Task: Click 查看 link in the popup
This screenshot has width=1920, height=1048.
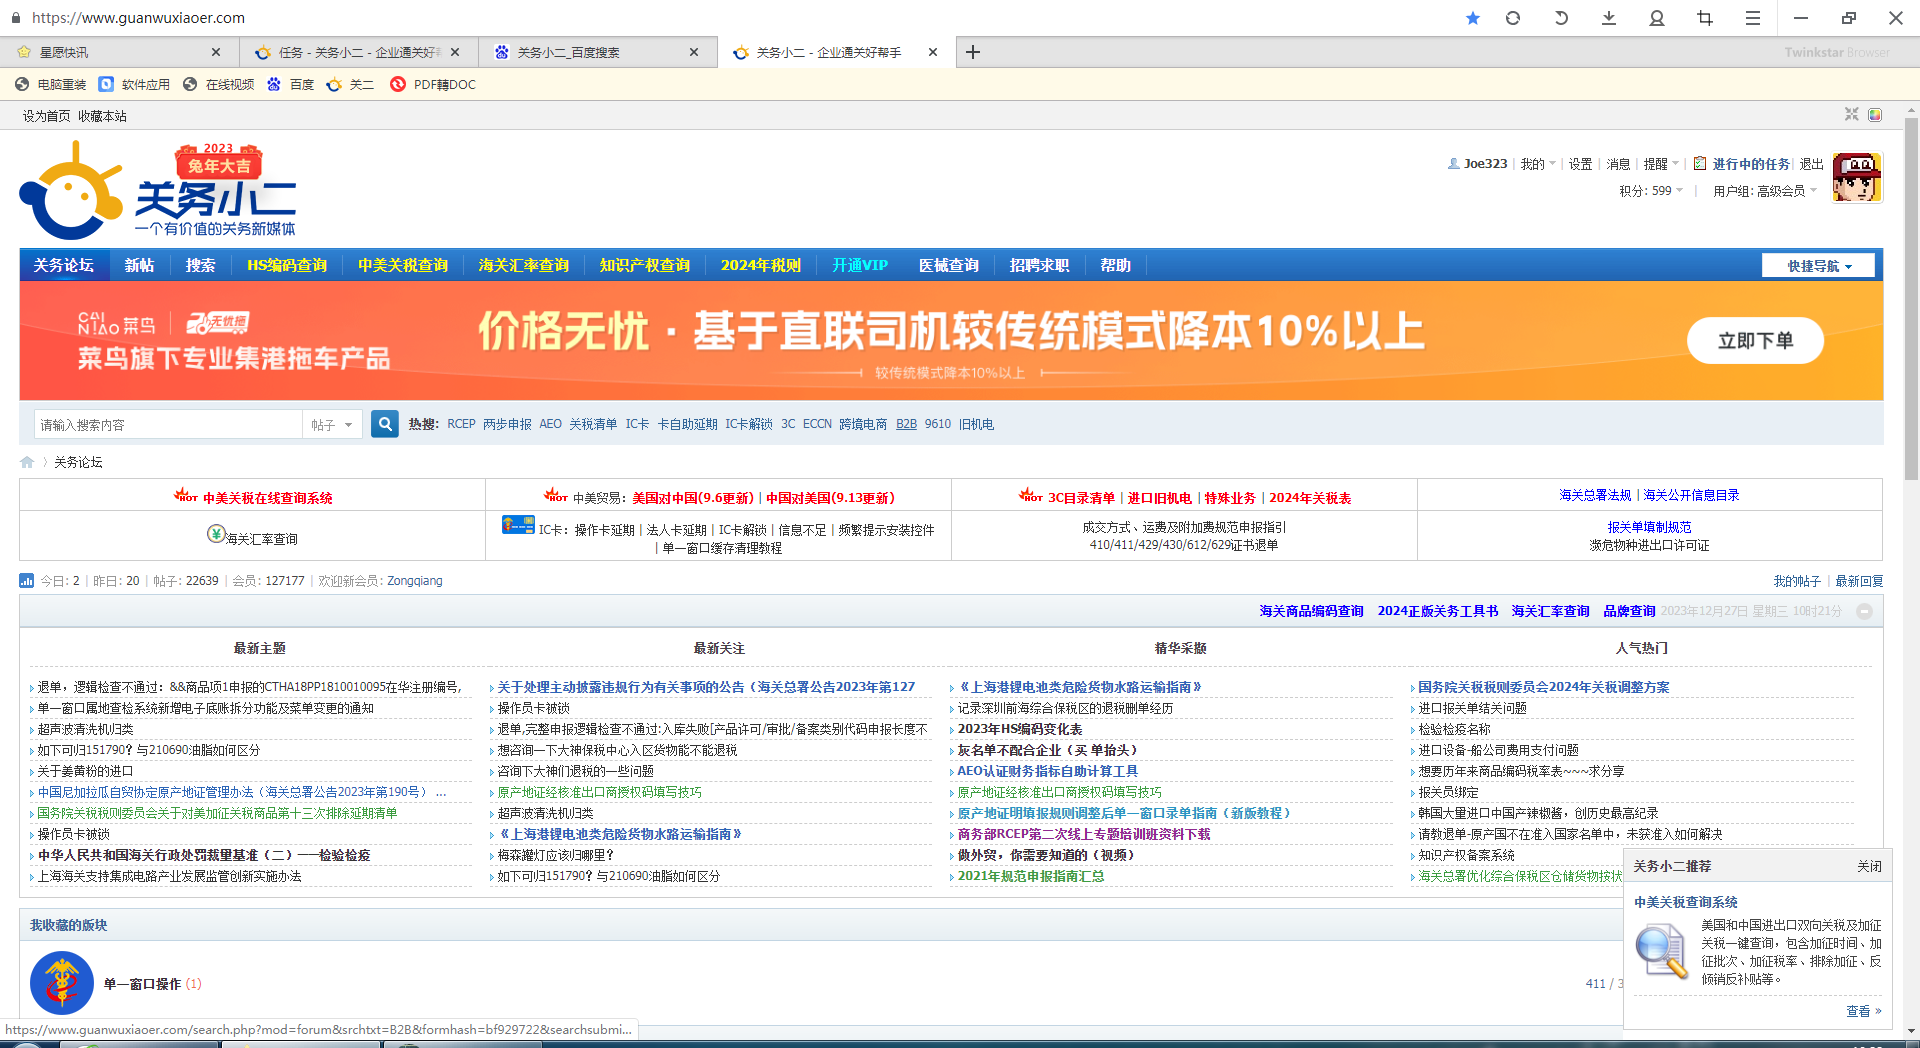Action: click(x=1863, y=1011)
